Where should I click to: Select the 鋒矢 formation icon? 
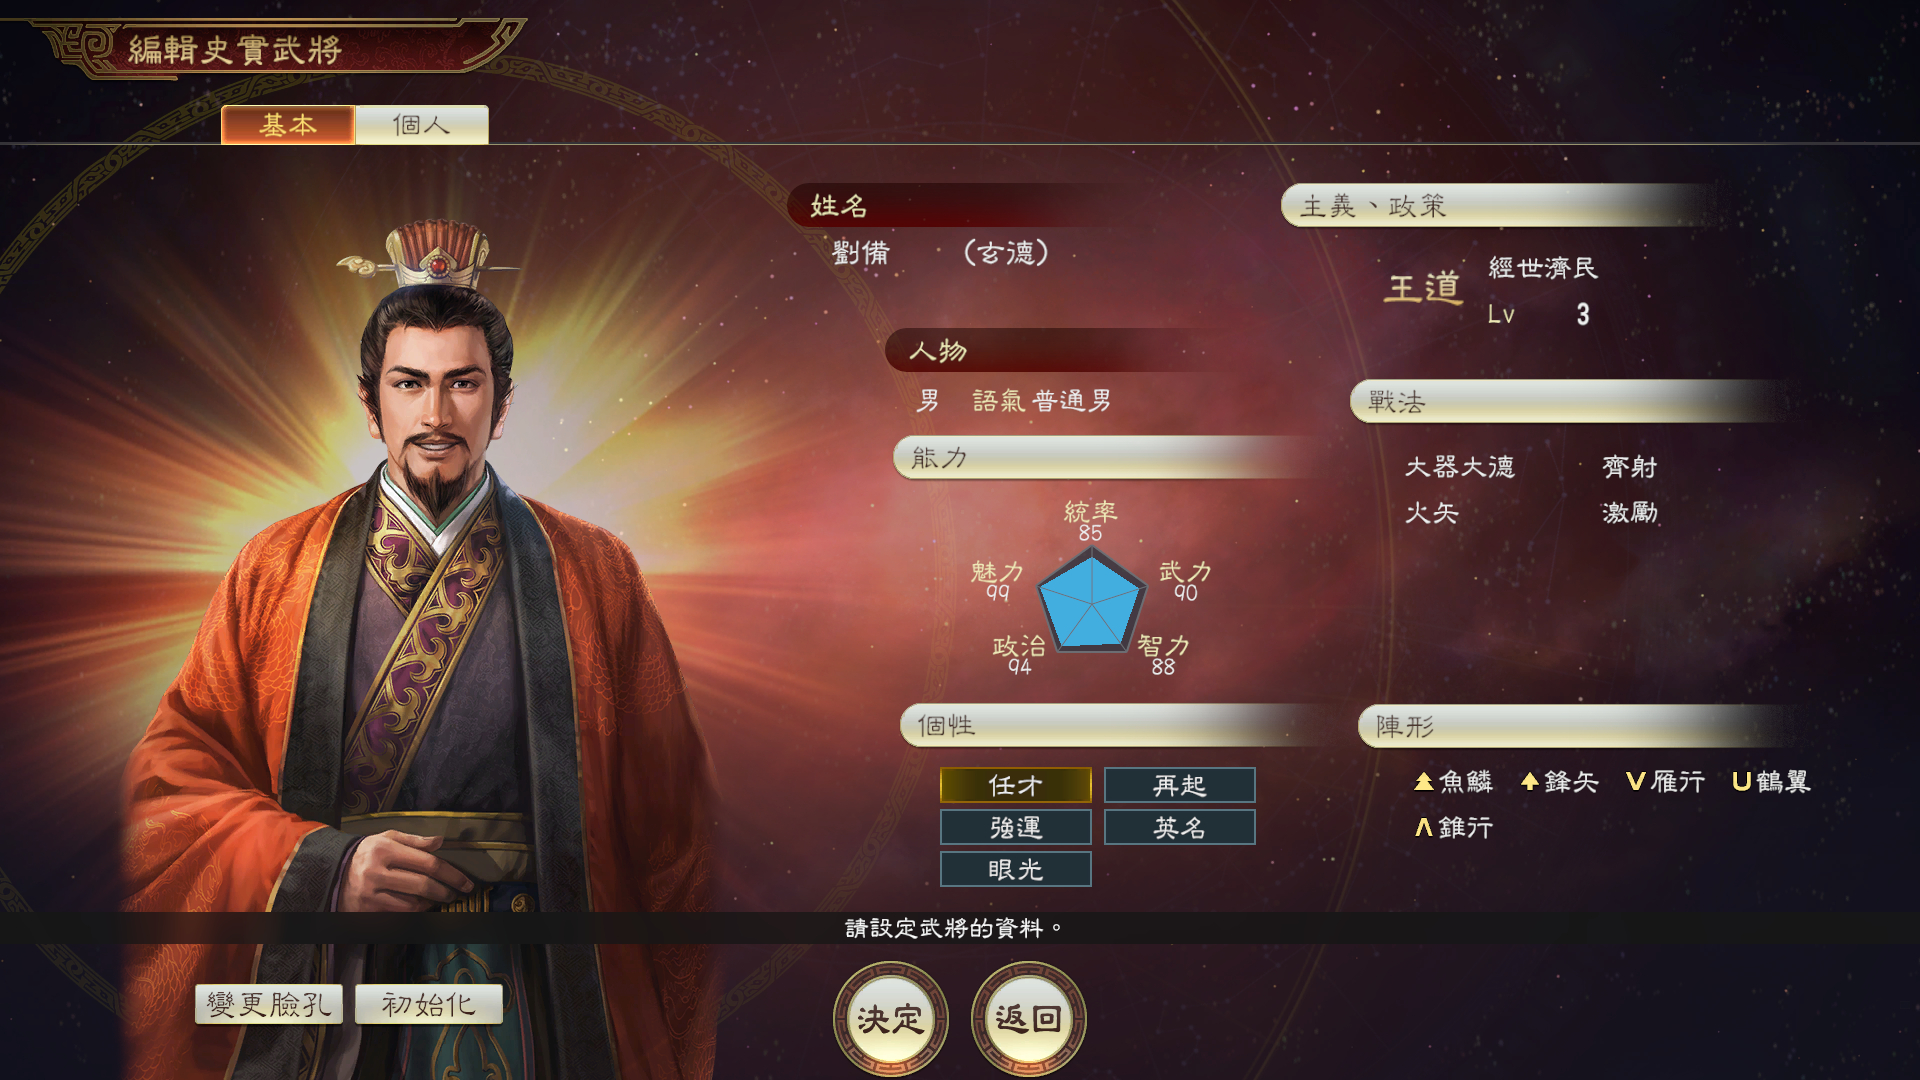coord(1529,782)
